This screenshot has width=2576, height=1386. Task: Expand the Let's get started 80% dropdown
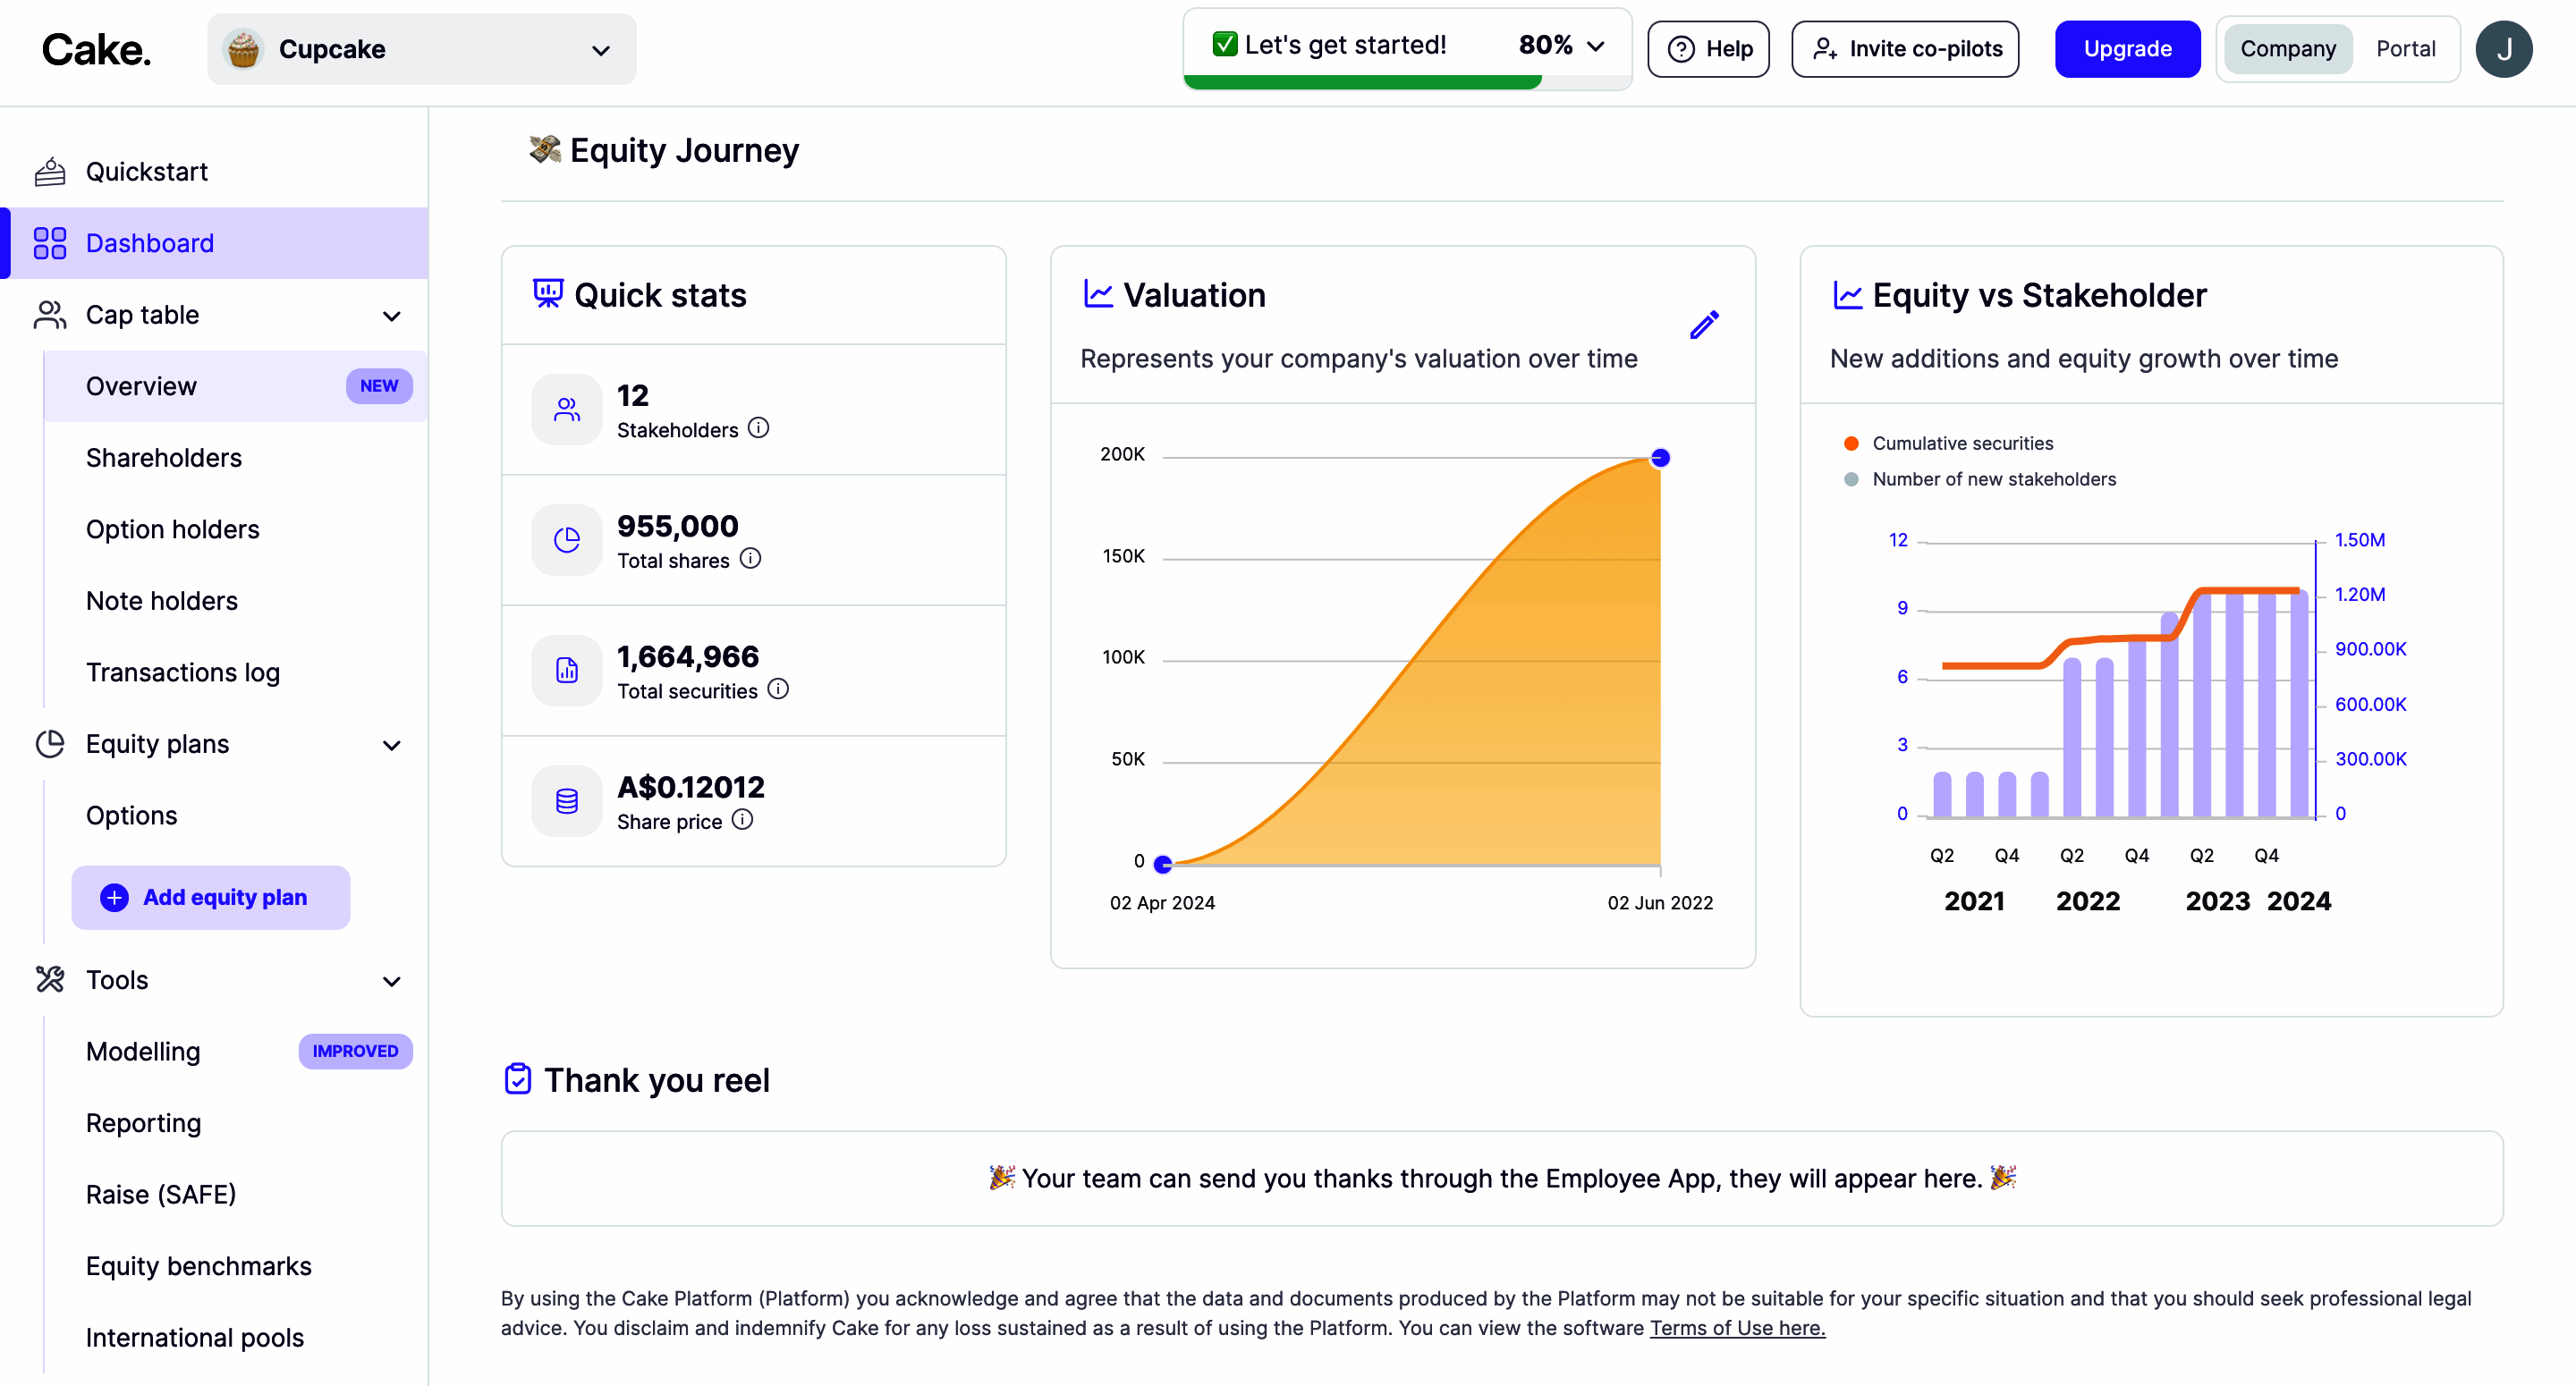tap(1597, 44)
